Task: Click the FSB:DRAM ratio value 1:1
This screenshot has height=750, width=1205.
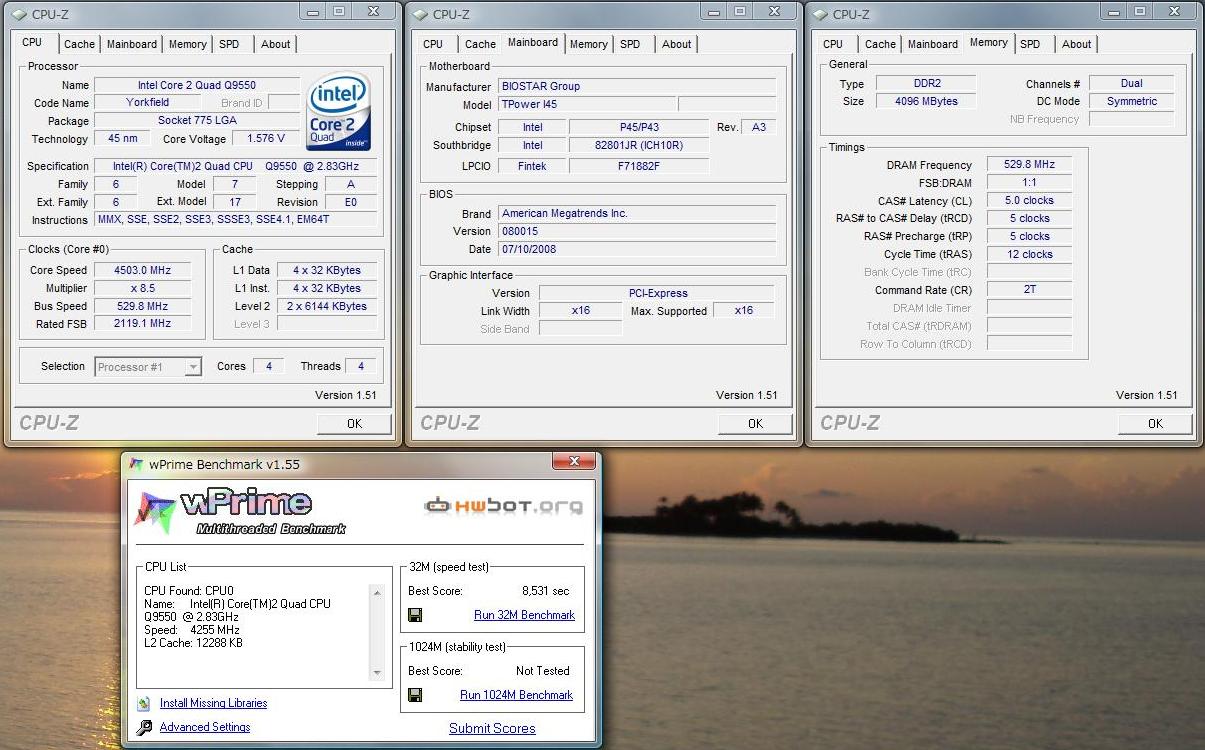Action: (x=1029, y=183)
